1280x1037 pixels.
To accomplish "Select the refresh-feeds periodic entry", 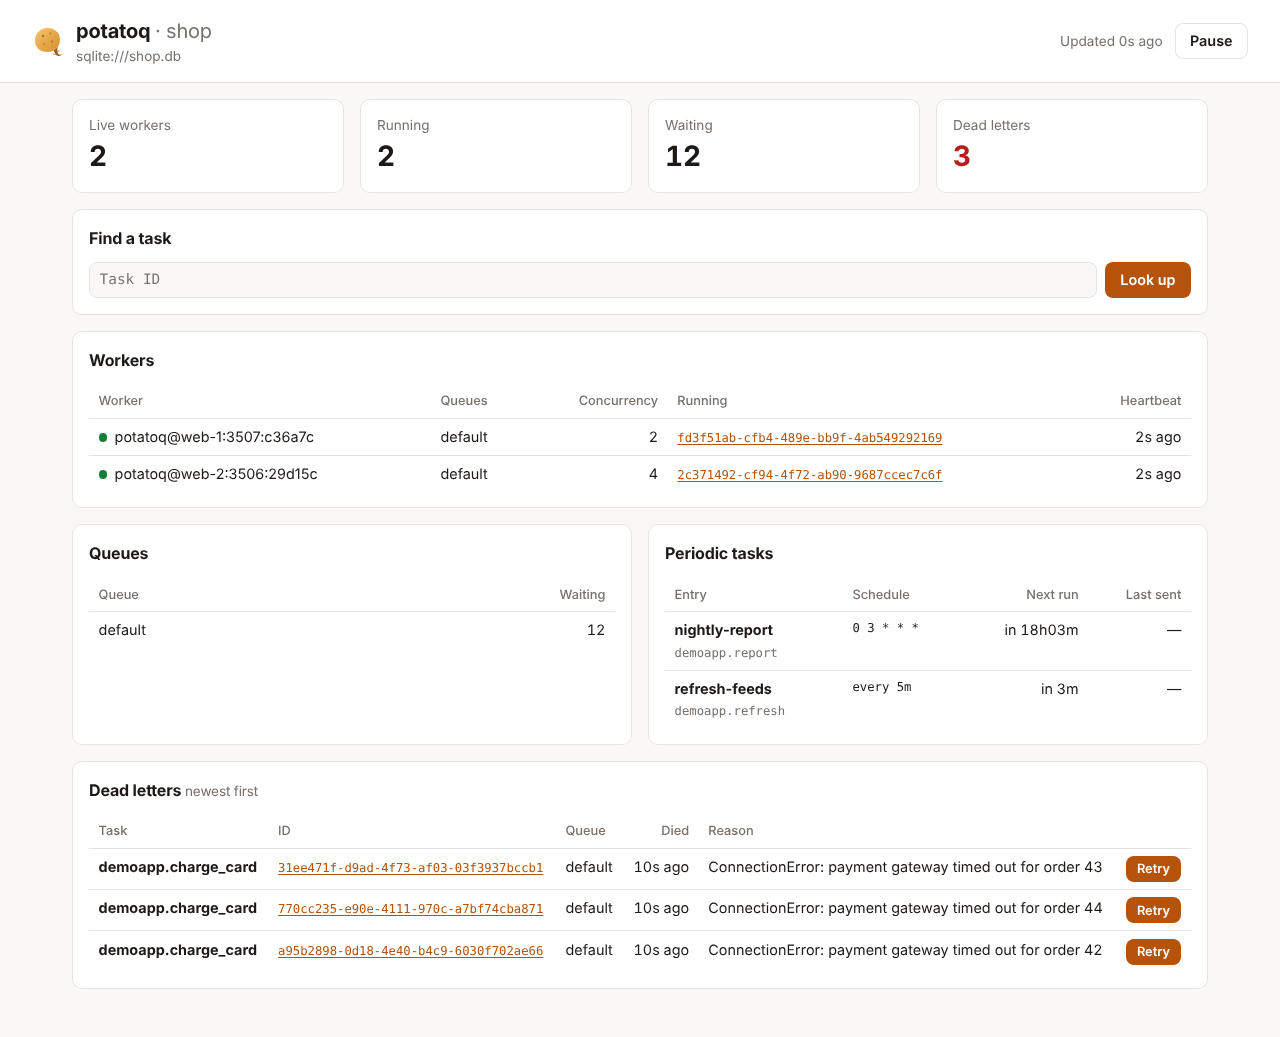I will (x=723, y=689).
